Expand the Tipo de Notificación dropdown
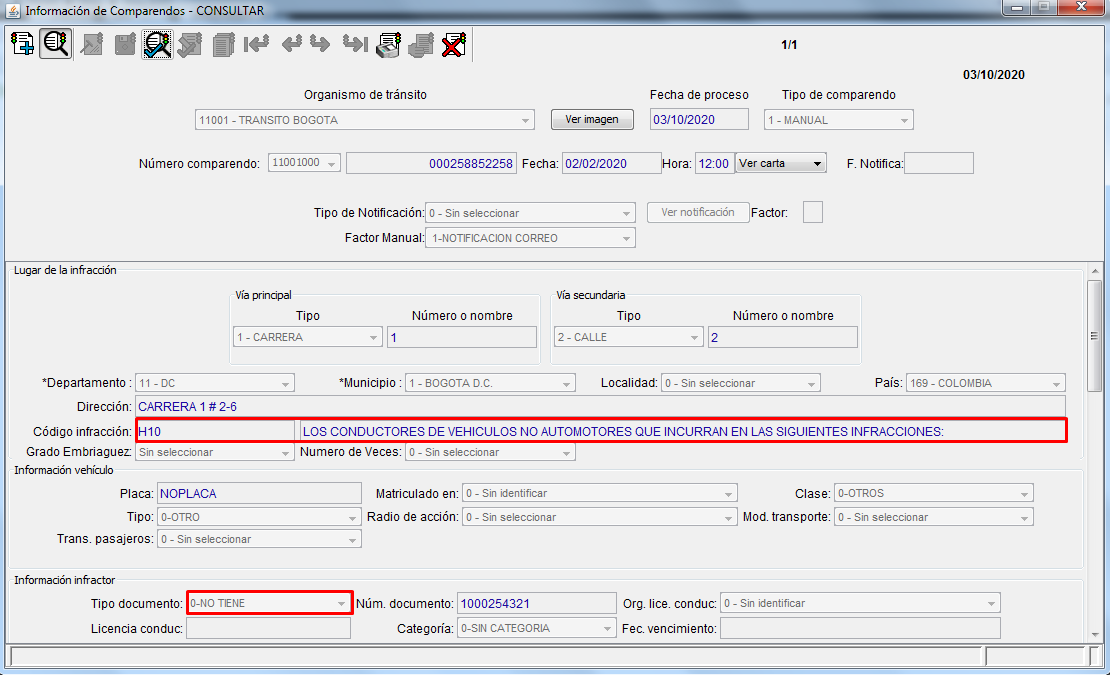 pyautogui.click(x=530, y=213)
